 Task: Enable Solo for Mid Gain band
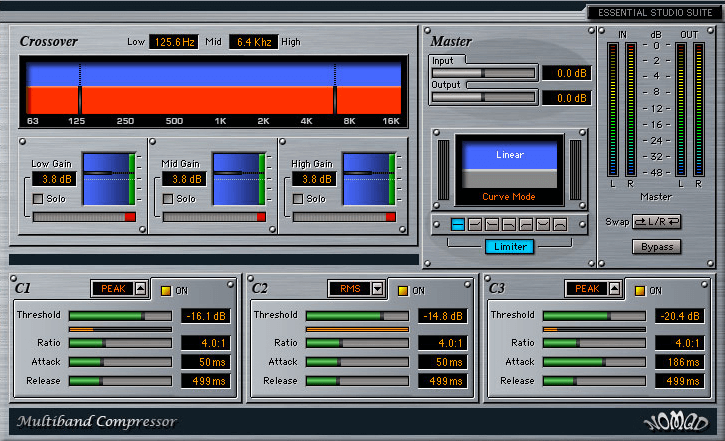pyautogui.click(x=168, y=199)
